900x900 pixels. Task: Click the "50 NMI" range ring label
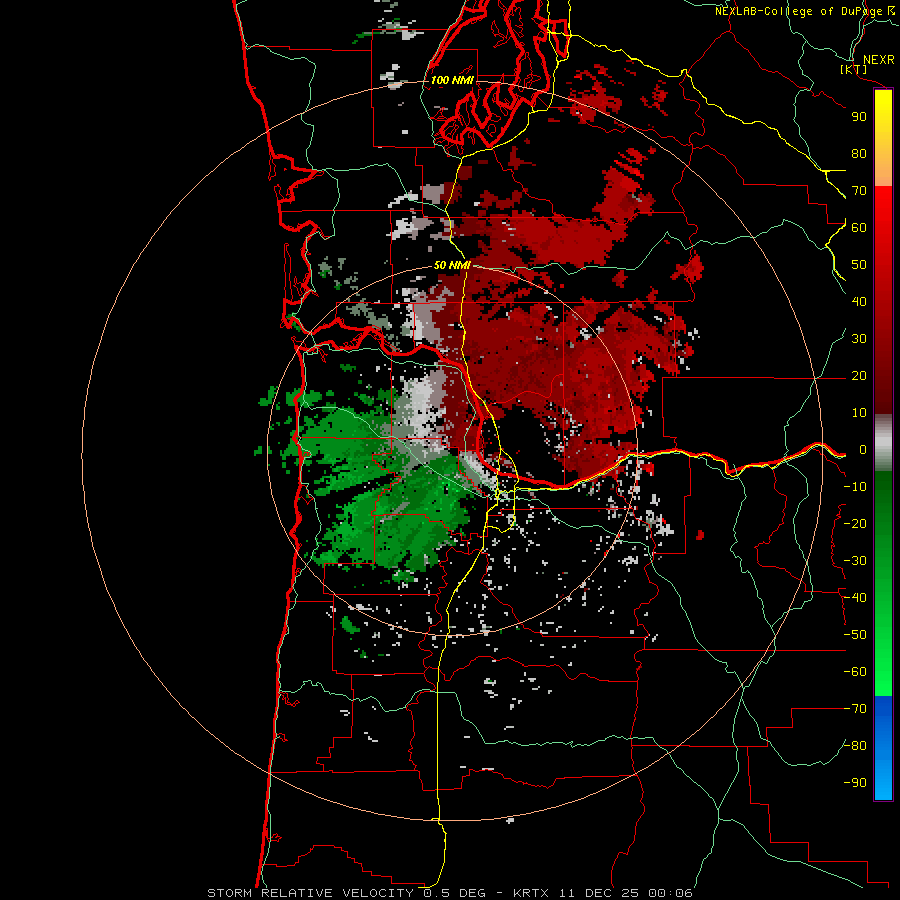(x=452, y=265)
